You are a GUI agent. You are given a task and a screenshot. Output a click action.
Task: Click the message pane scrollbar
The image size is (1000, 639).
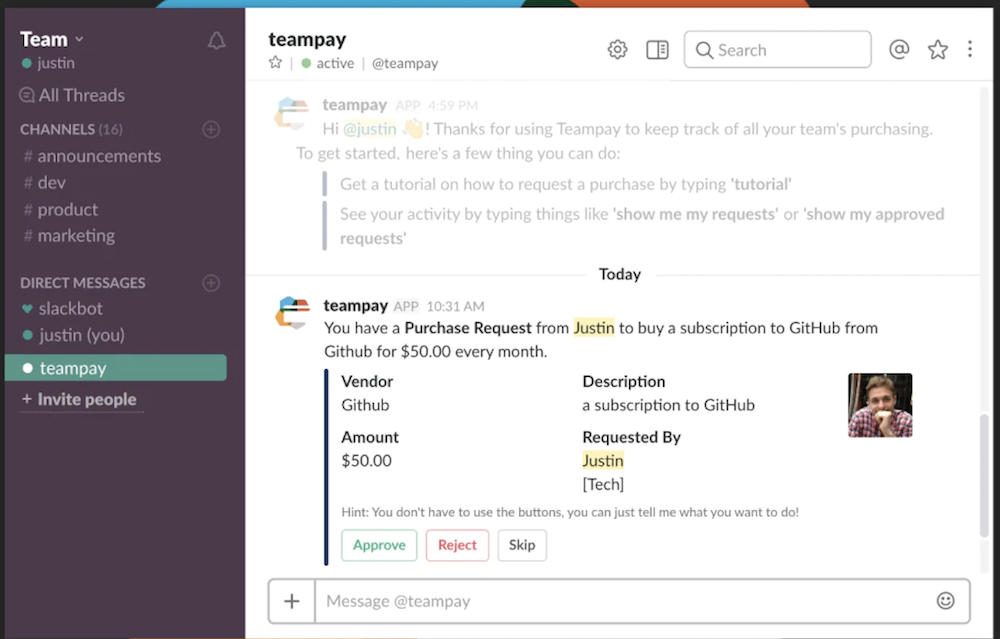985,476
